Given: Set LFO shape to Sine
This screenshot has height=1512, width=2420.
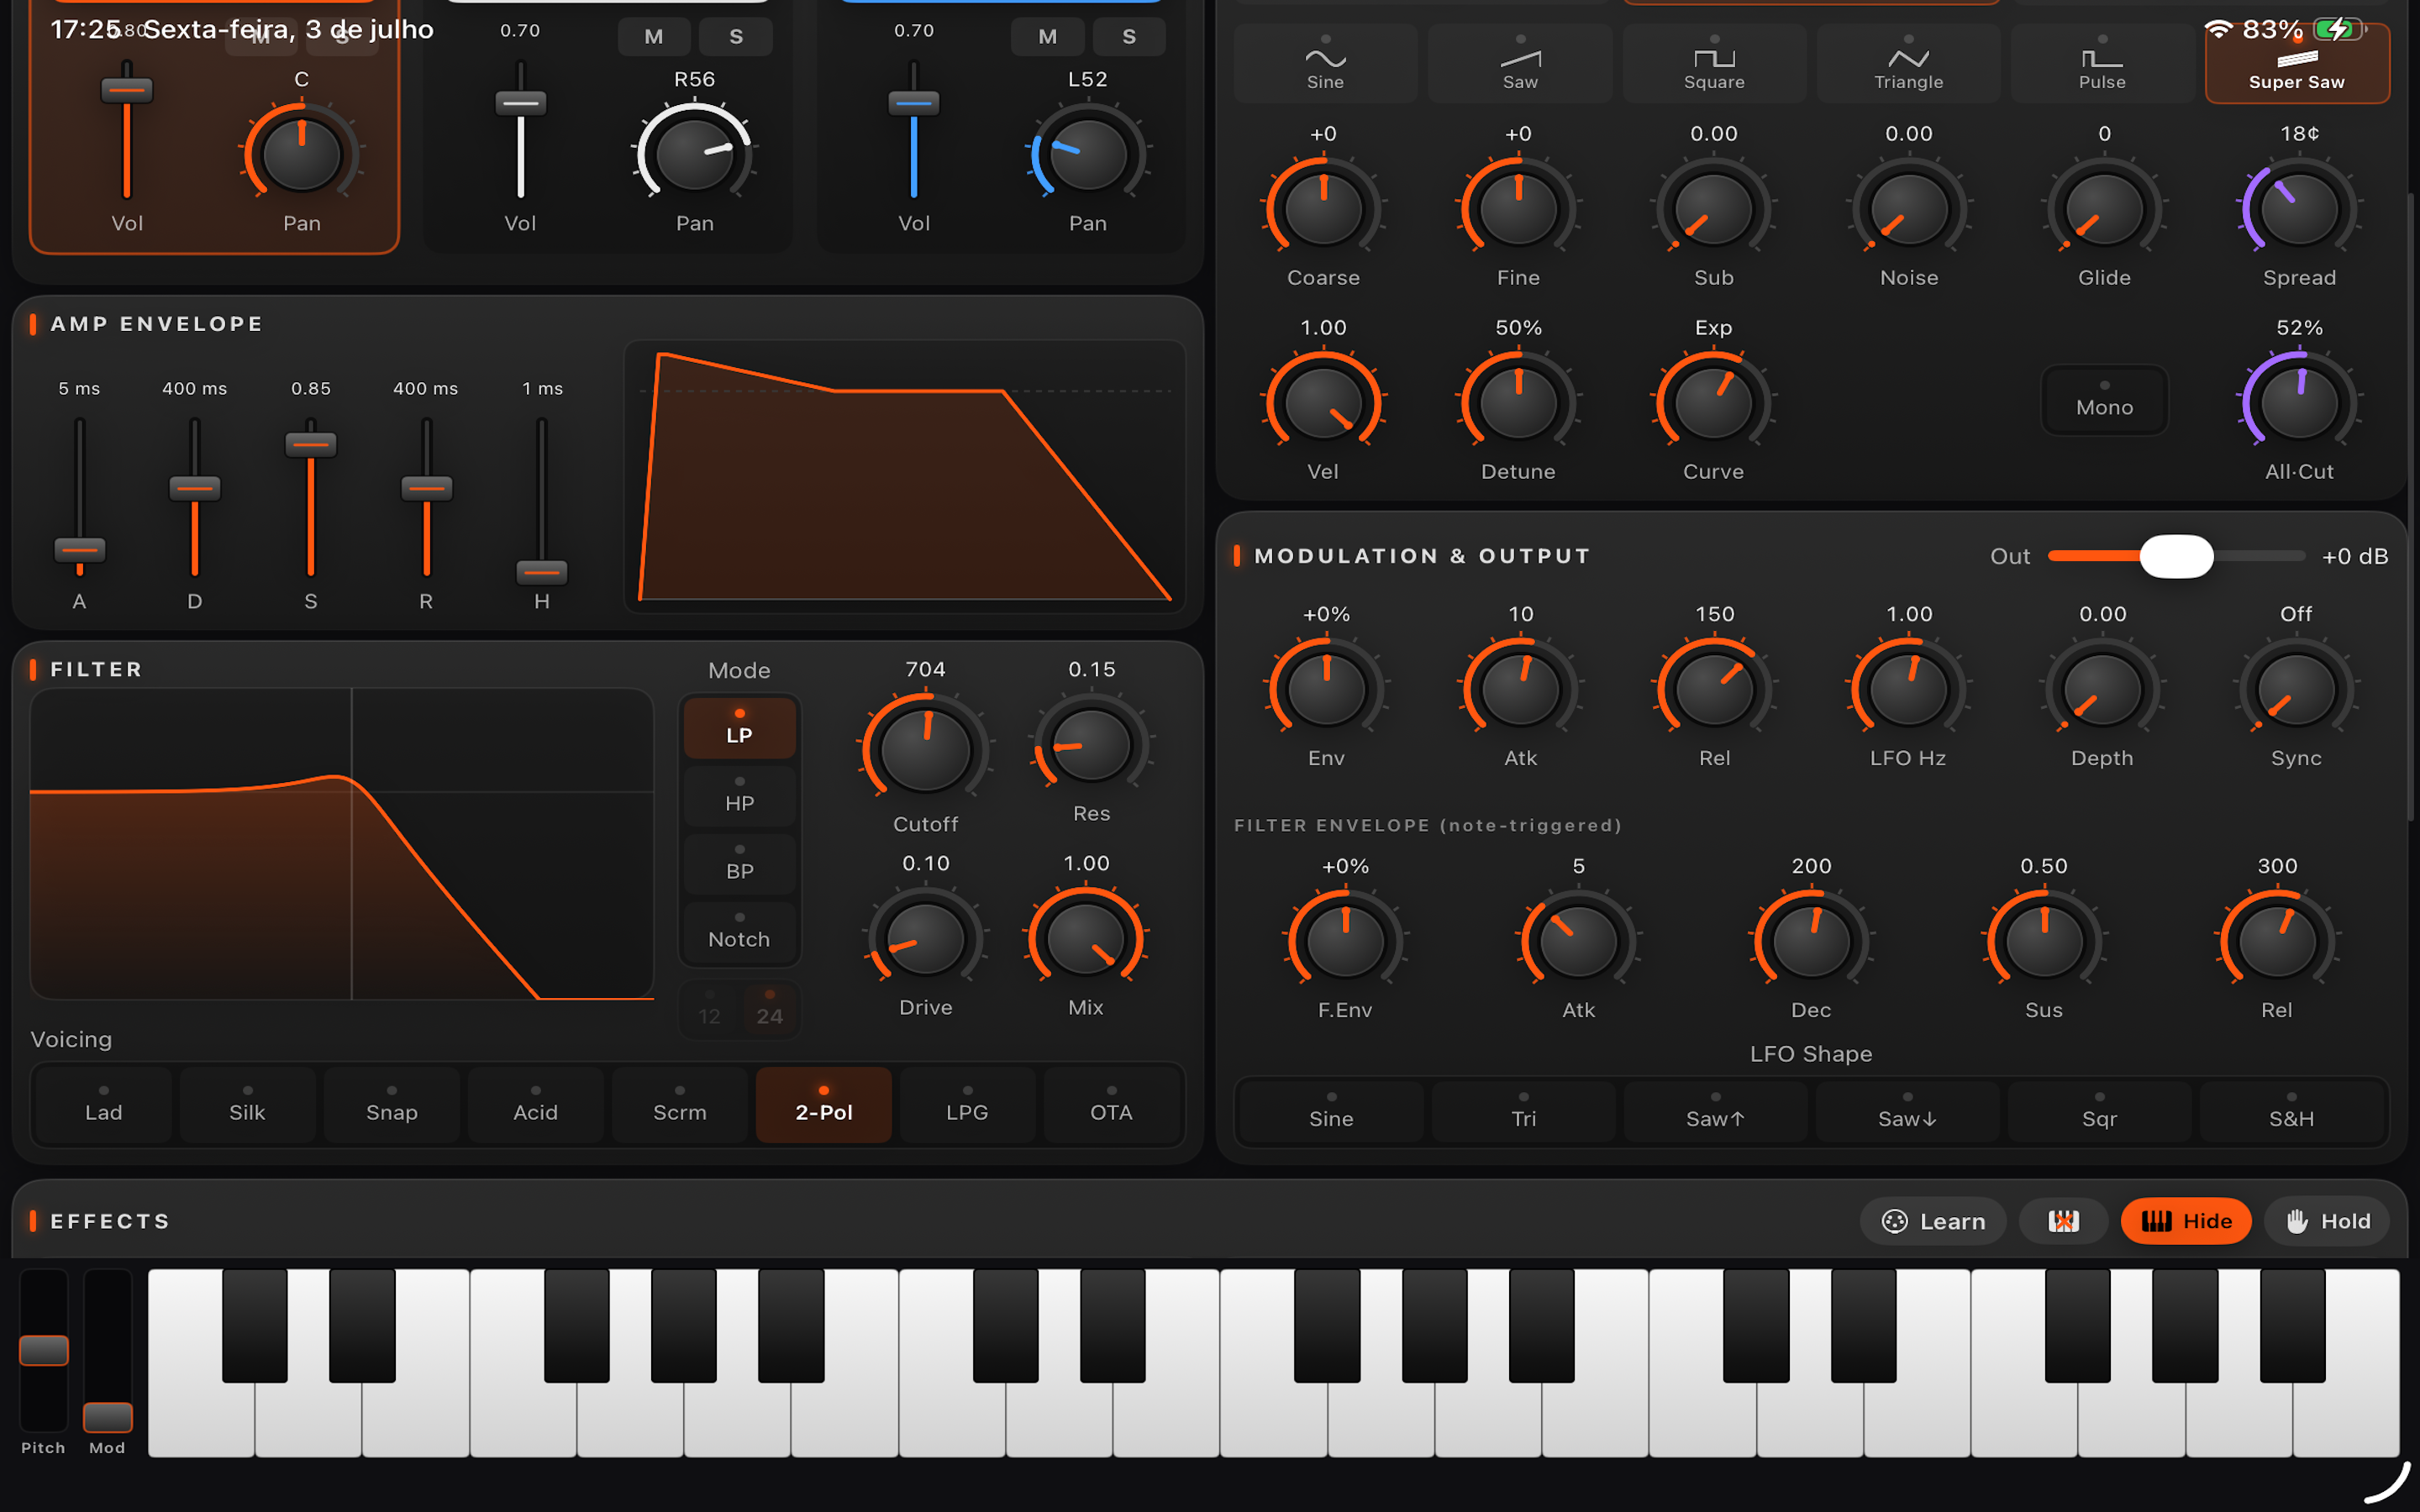Looking at the screenshot, I should click(x=1331, y=1111).
